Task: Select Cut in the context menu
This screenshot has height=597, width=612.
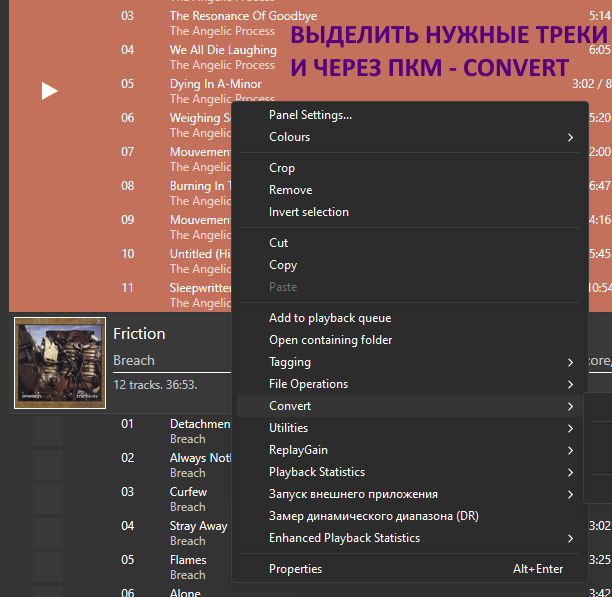Action: 278,243
